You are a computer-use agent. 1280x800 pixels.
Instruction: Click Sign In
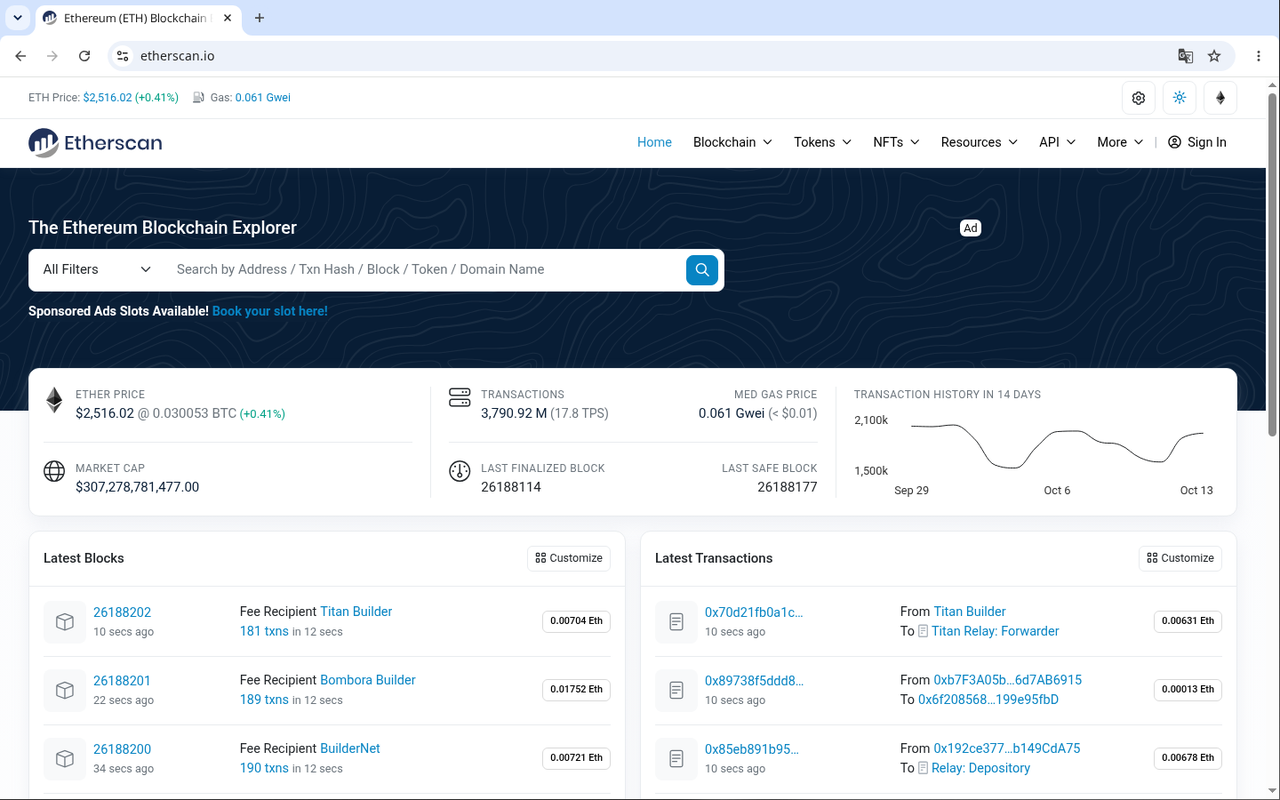pyautogui.click(x=1197, y=143)
